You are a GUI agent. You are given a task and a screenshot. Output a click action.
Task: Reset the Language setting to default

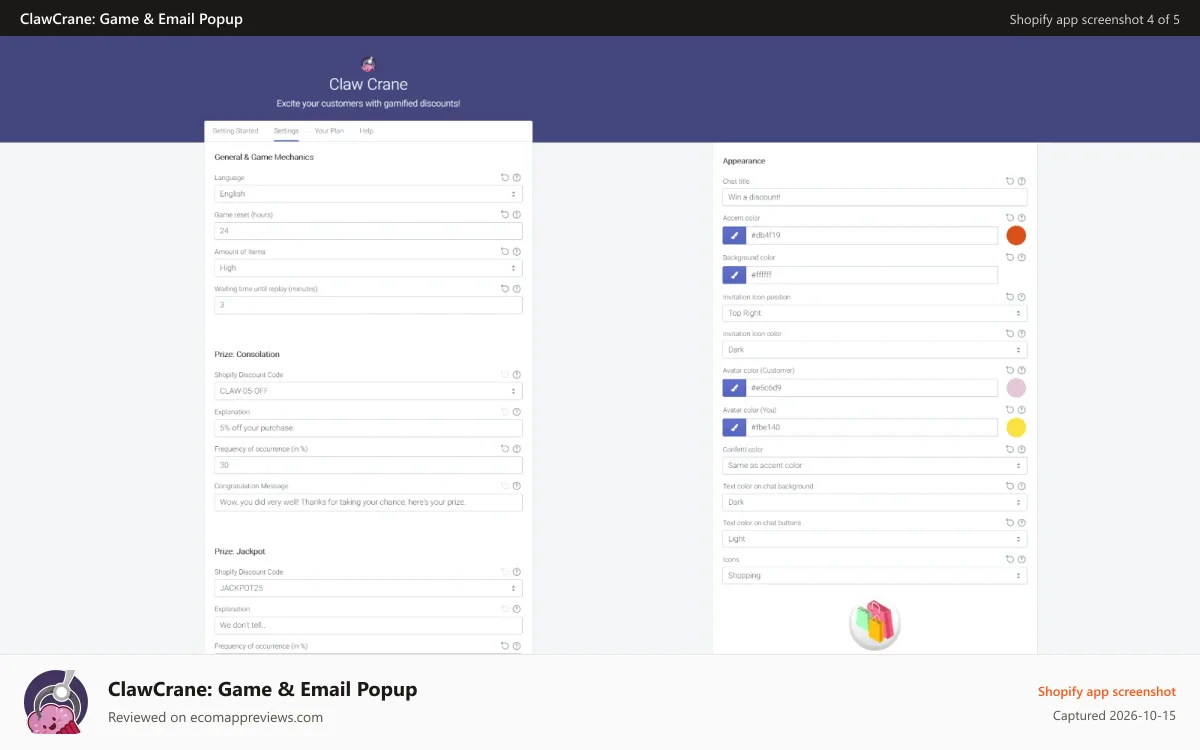click(505, 177)
